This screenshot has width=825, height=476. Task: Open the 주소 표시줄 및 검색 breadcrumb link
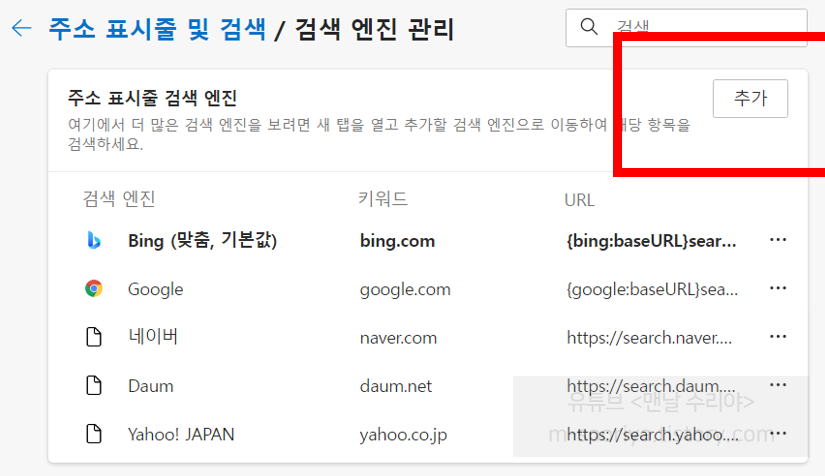(157, 29)
